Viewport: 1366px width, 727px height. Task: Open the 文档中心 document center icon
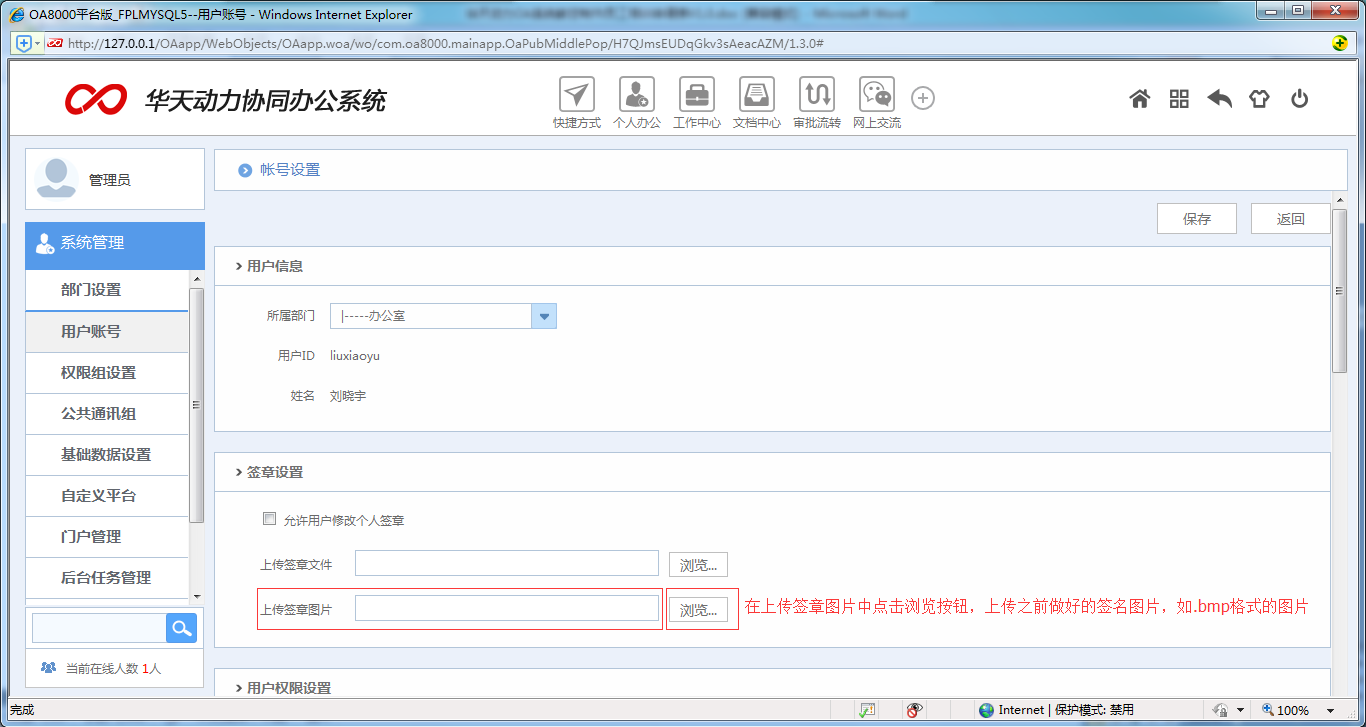pyautogui.click(x=756, y=97)
